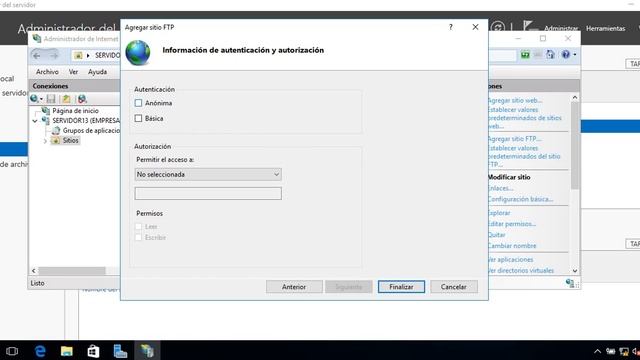The image size is (640, 360).
Task: Open the help dropdown arrow in IIS toolbar
Action: click(575, 55)
